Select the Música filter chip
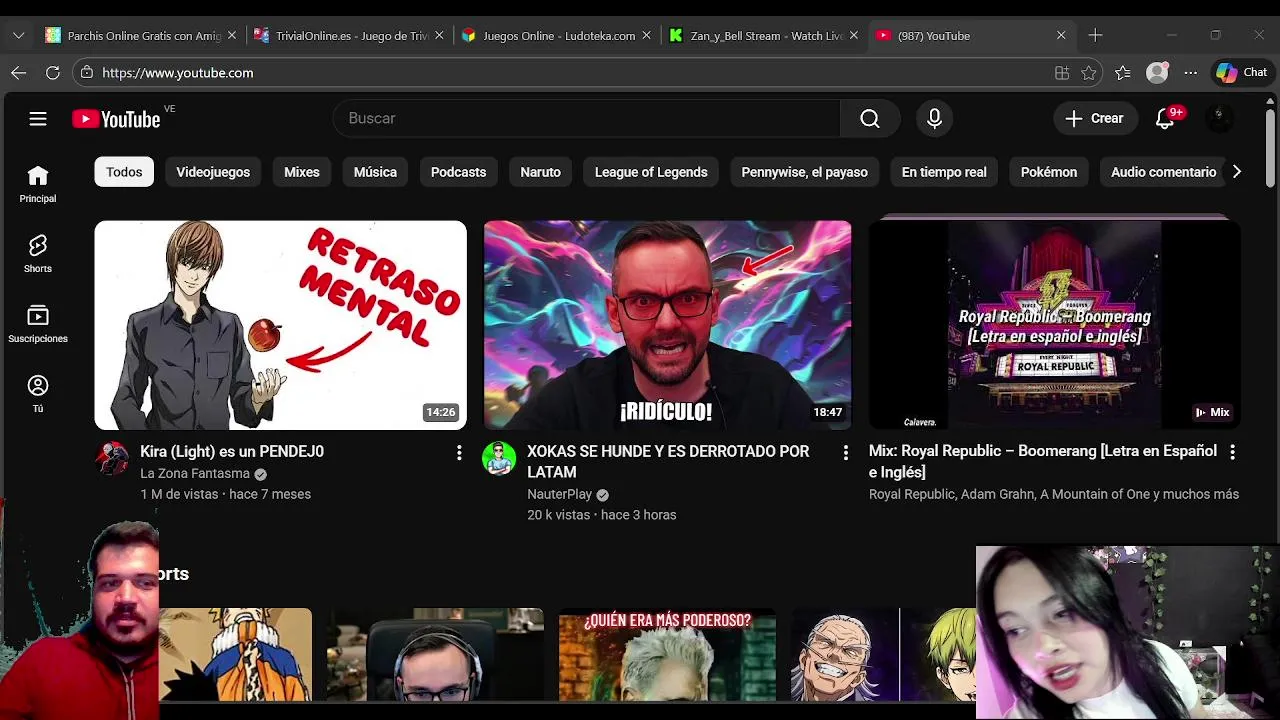Image resolution: width=1280 pixels, height=720 pixels. click(375, 172)
